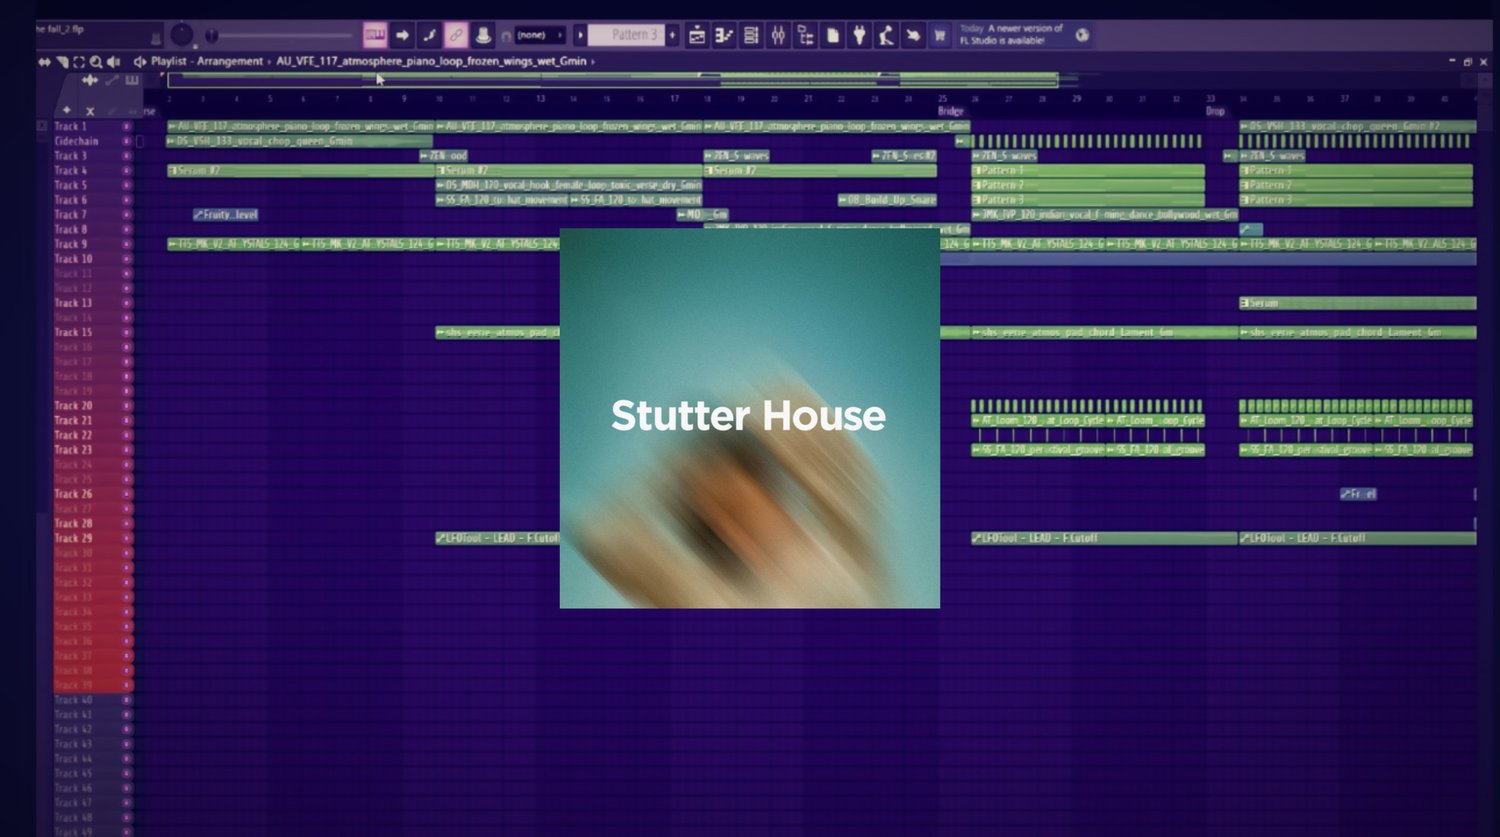Open the (none) selector dropdown
The image size is (1500, 837).
(540, 35)
